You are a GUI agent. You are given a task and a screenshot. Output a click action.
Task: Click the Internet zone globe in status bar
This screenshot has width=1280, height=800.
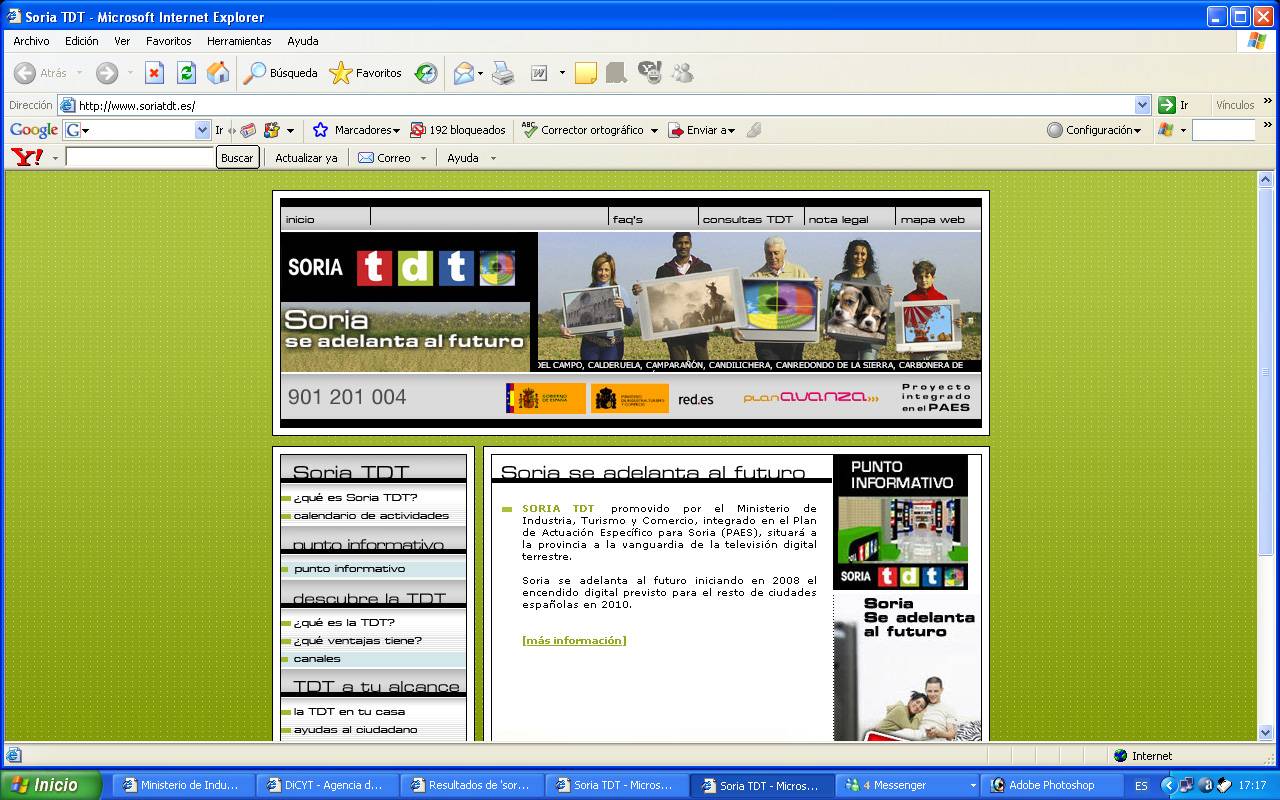[1120, 756]
